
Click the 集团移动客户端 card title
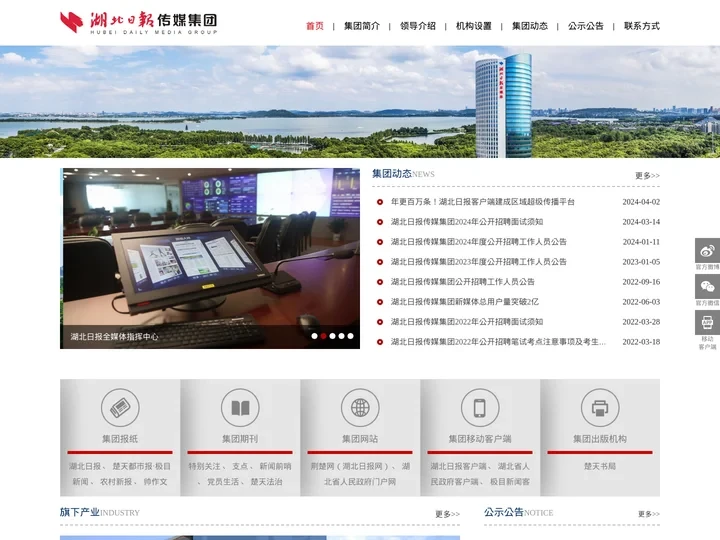click(480, 439)
